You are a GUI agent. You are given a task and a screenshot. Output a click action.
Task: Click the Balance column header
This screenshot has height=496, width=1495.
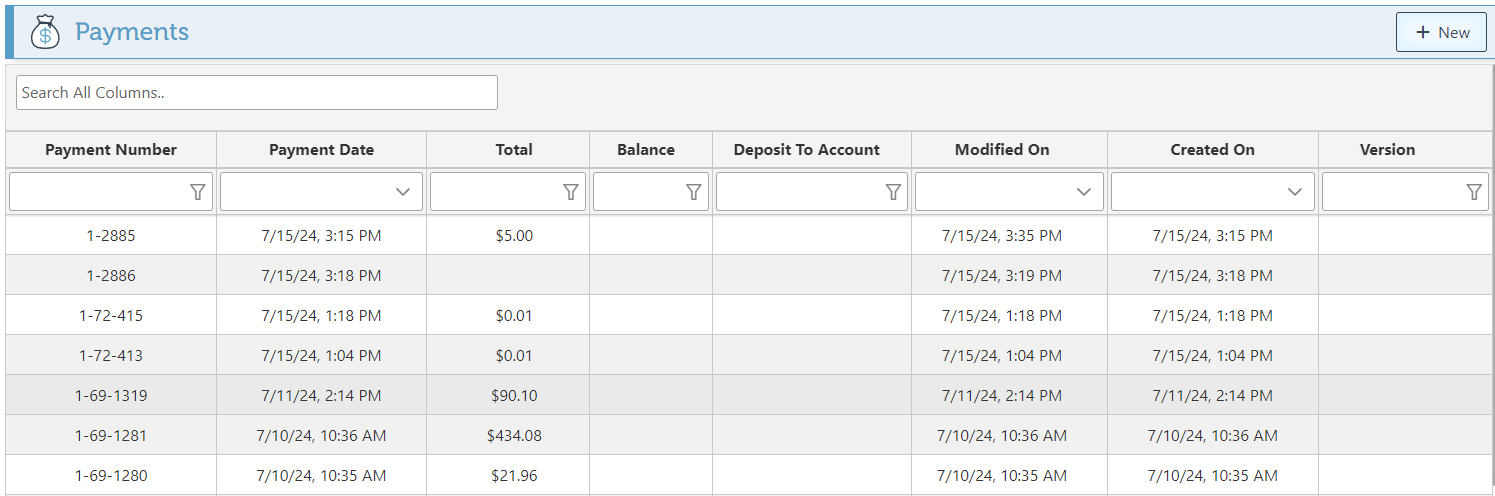[646, 150]
